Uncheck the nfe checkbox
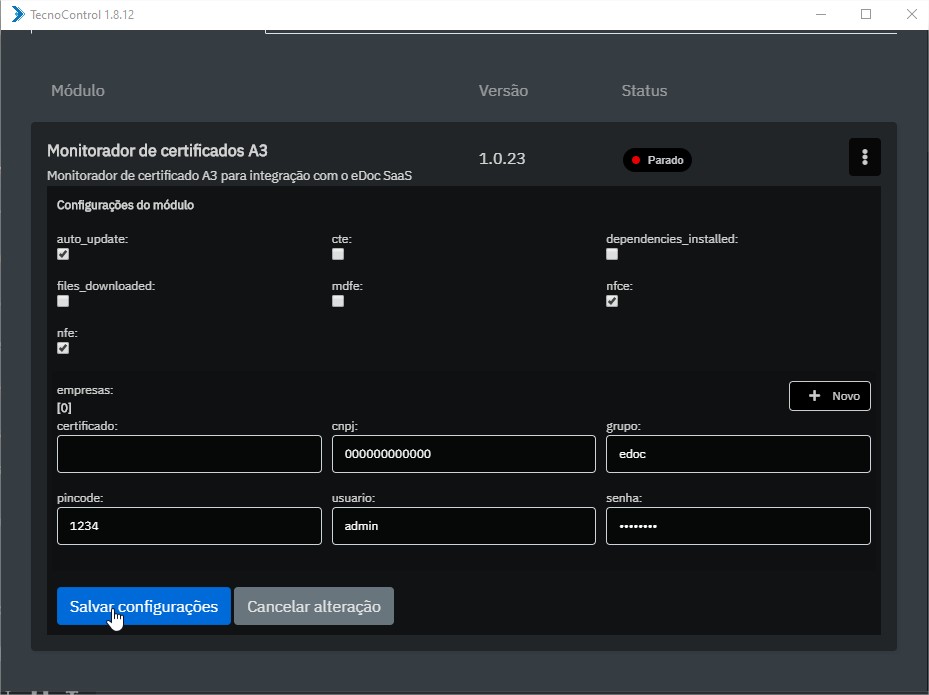929x695 pixels. click(63, 348)
